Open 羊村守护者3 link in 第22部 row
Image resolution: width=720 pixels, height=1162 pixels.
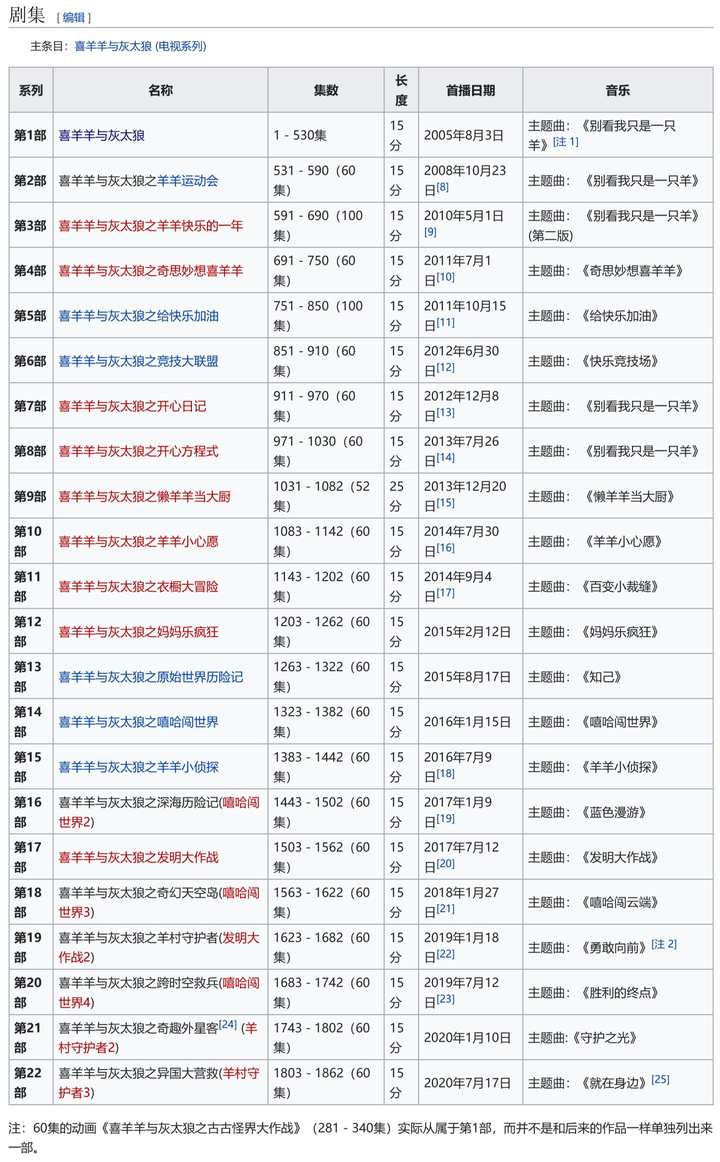[x=159, y=1083]
